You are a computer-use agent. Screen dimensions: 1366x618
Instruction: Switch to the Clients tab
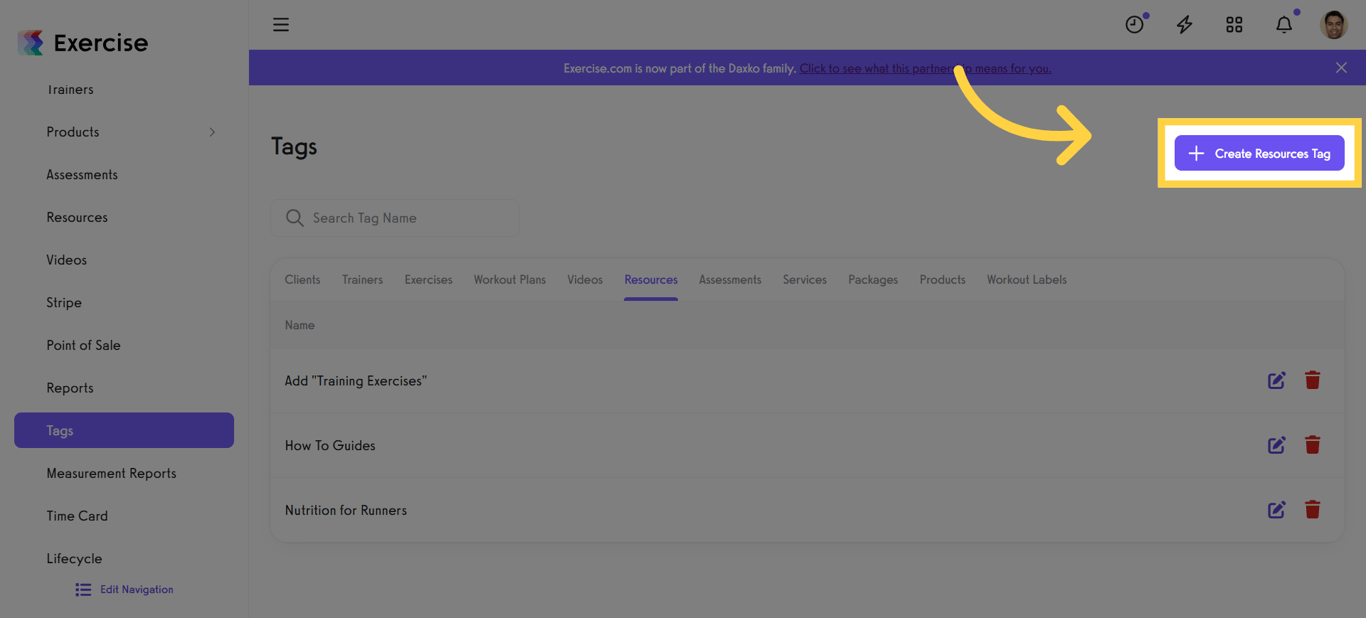click(x=302, y=280)
